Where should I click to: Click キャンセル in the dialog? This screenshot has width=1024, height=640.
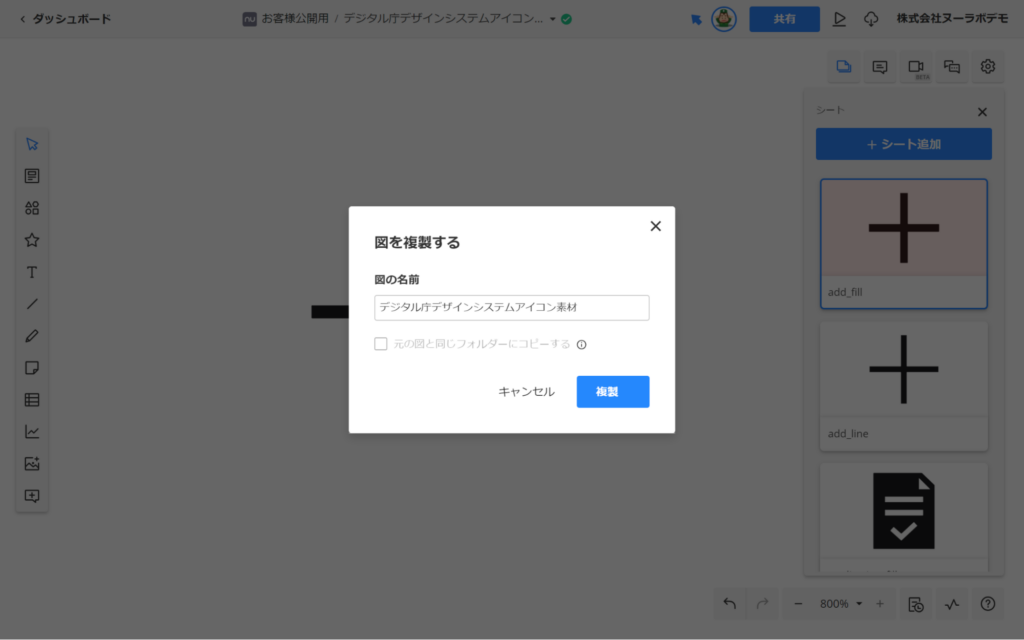pos(526,392)
